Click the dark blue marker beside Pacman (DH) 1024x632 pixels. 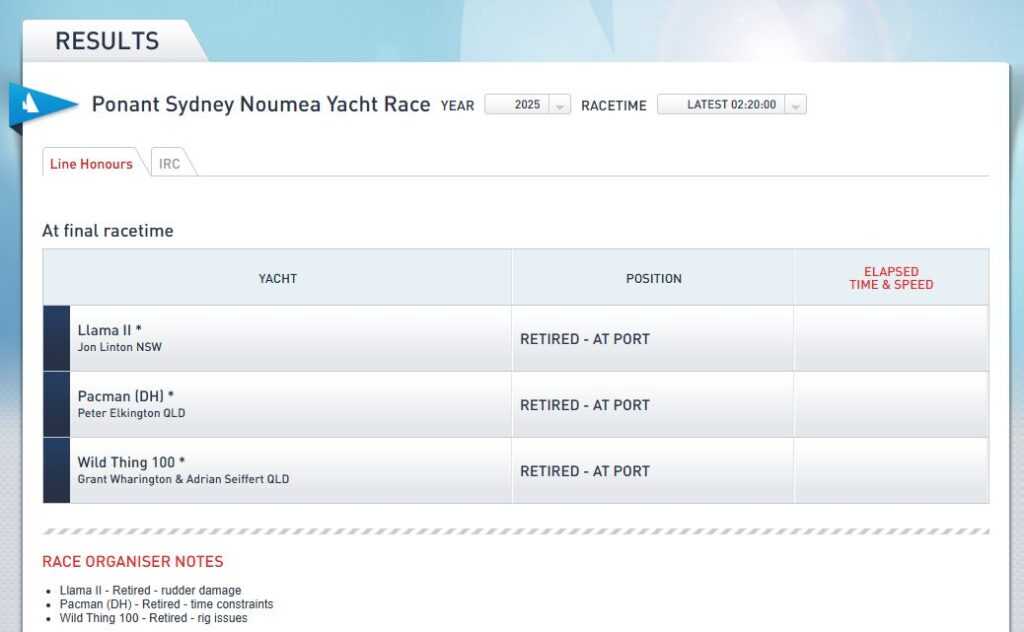(x=56, y=404)
